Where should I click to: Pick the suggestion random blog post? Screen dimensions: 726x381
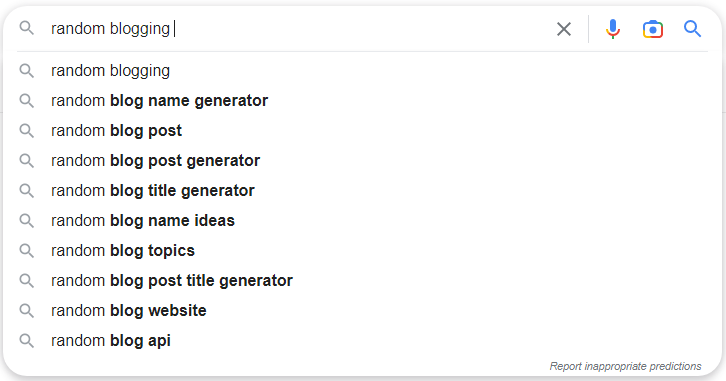click(363, 131)
